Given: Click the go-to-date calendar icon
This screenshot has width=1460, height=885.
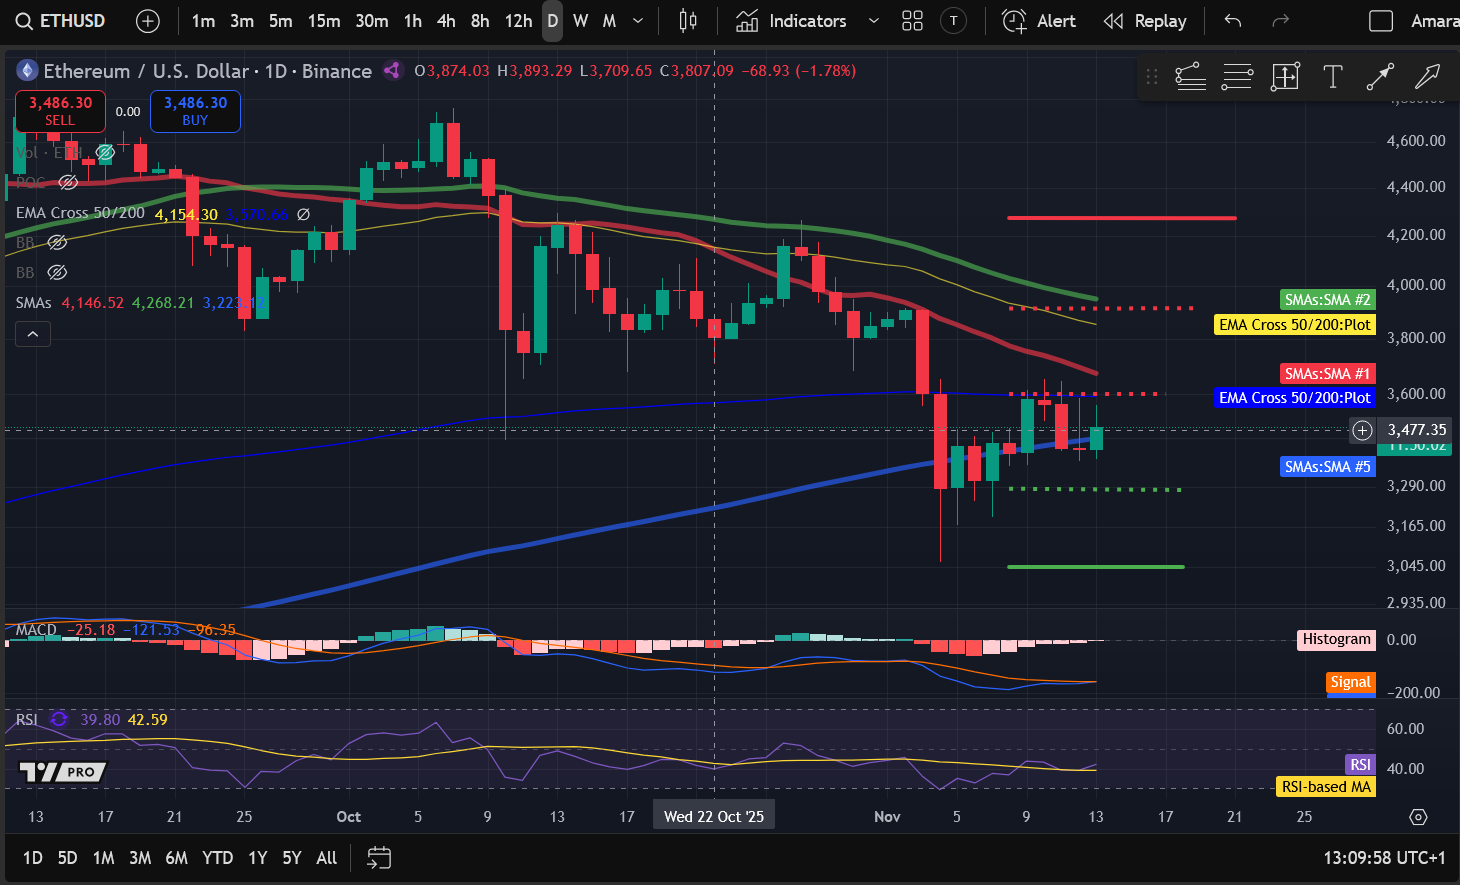Looking at the screenshot, I should (378, 858).
